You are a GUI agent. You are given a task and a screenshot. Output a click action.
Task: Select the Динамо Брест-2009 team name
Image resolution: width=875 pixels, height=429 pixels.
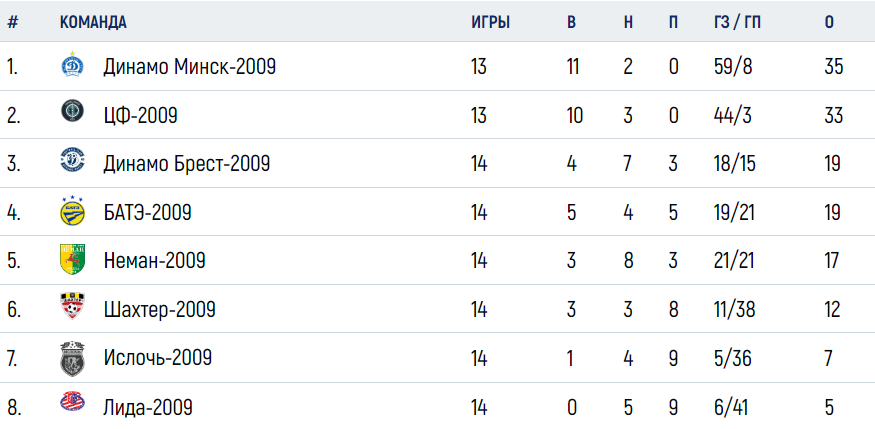[186, 164]
